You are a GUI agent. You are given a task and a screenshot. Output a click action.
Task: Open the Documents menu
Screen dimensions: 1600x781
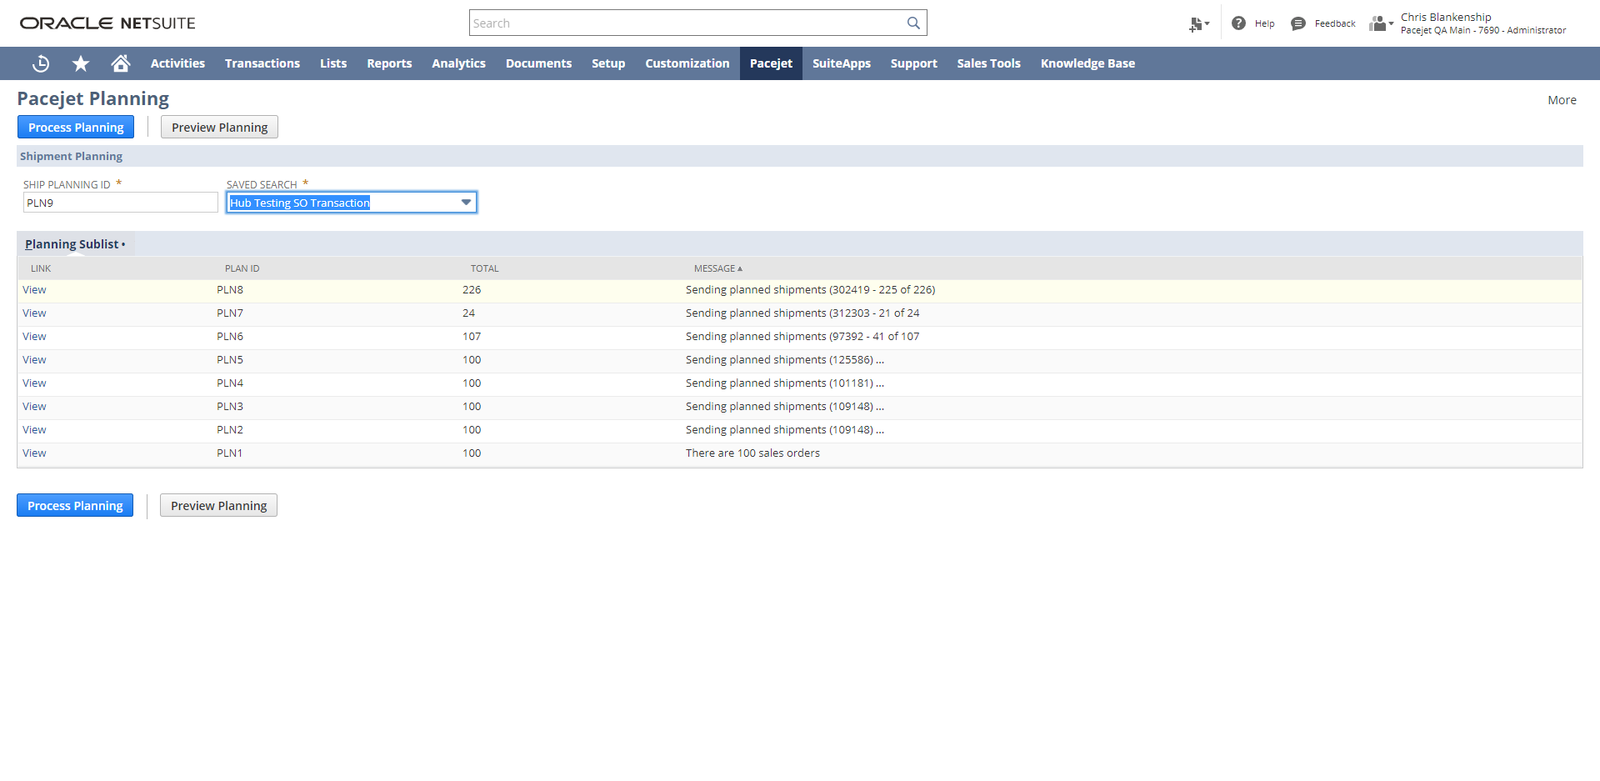coord(539,63)
